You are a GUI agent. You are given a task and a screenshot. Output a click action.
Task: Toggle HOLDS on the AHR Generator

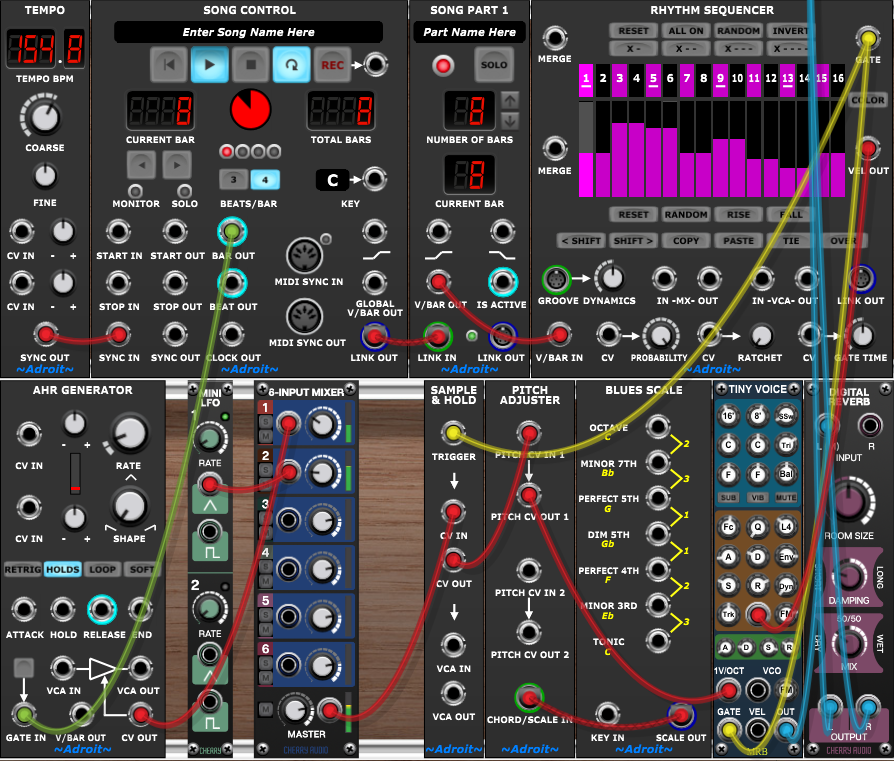[x=63, y=569]
